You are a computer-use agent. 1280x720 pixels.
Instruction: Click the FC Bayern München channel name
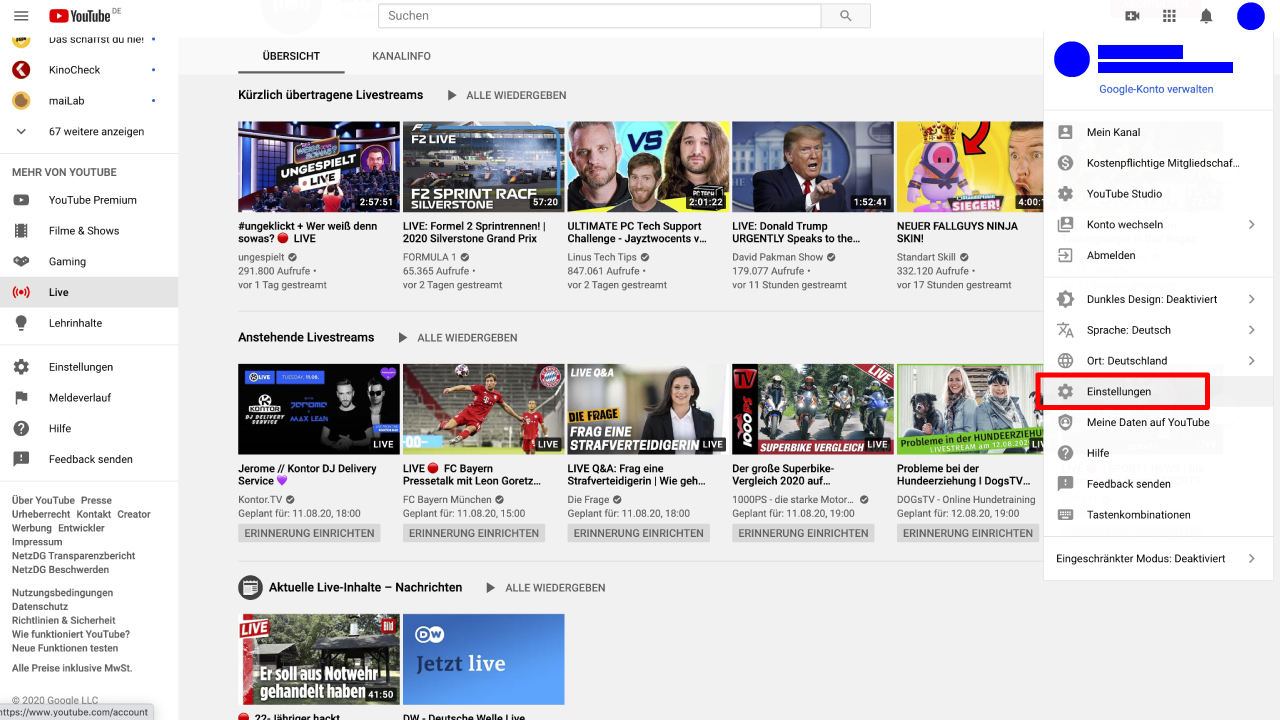[447, 499]
